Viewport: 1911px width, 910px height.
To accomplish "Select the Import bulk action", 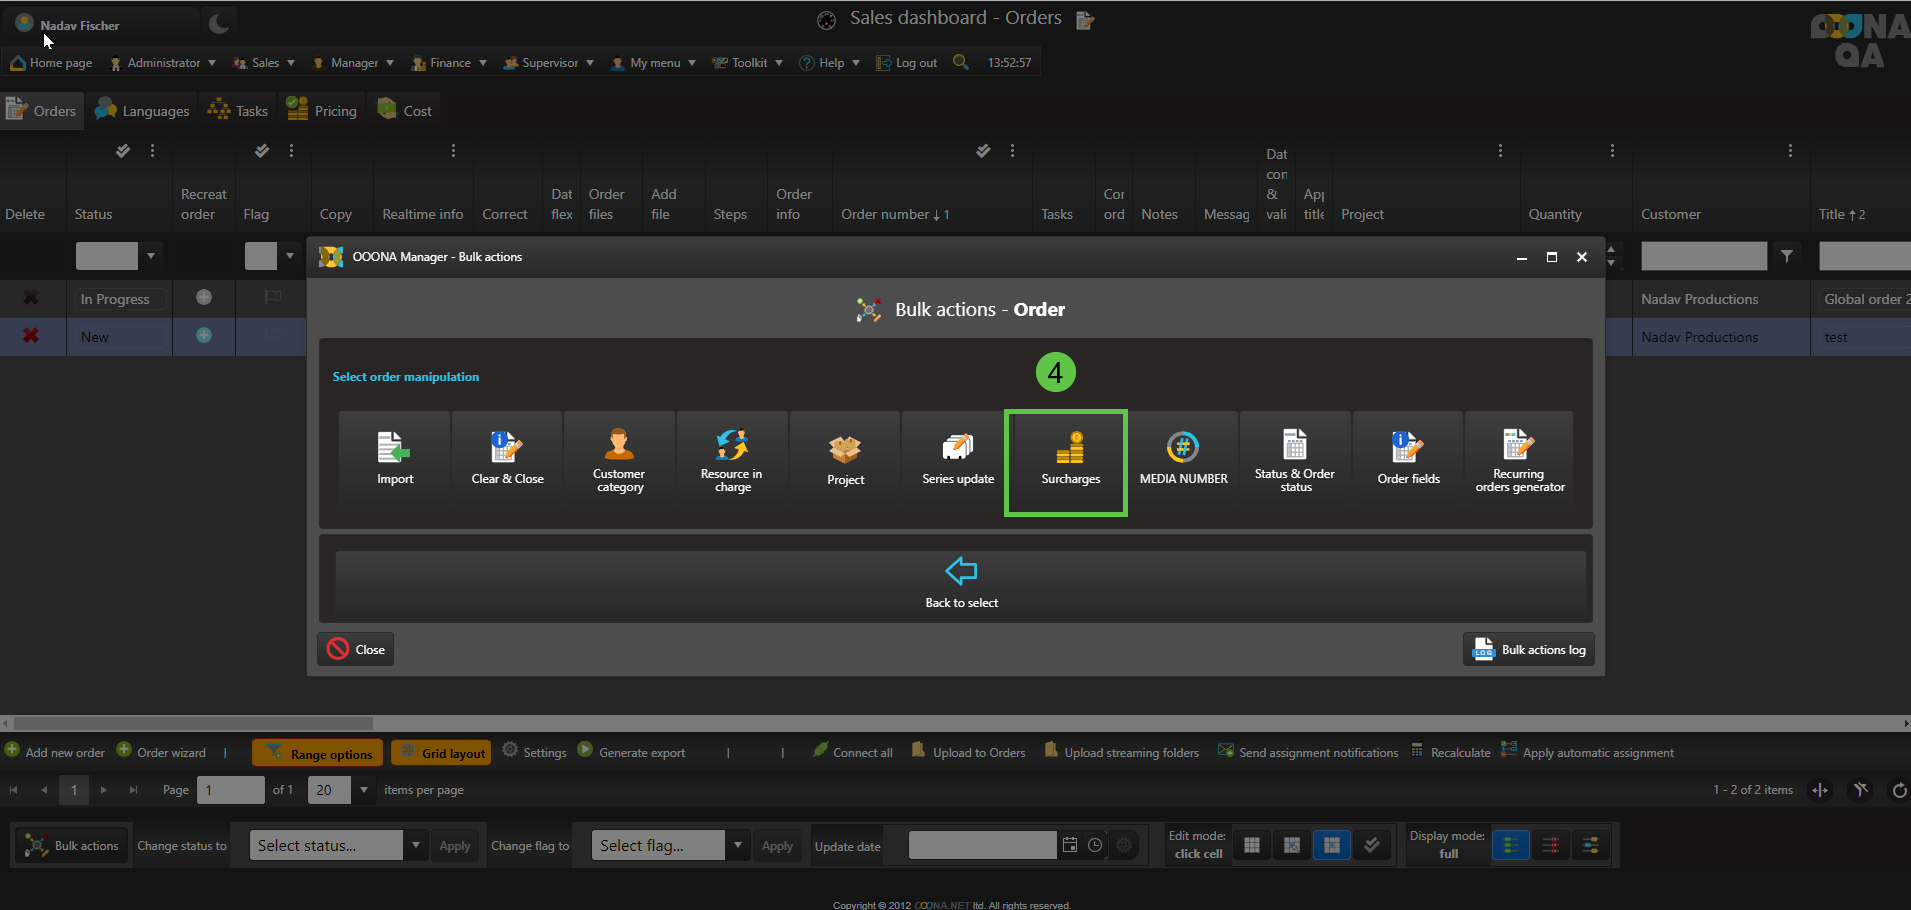I will click(395, 461).
